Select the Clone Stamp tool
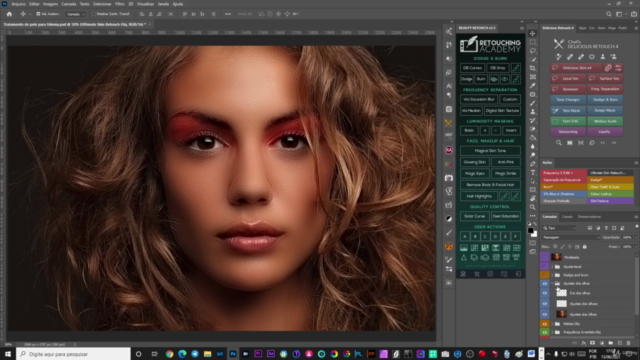This screenshot has height=360, width=640. [x=533, y=111]
